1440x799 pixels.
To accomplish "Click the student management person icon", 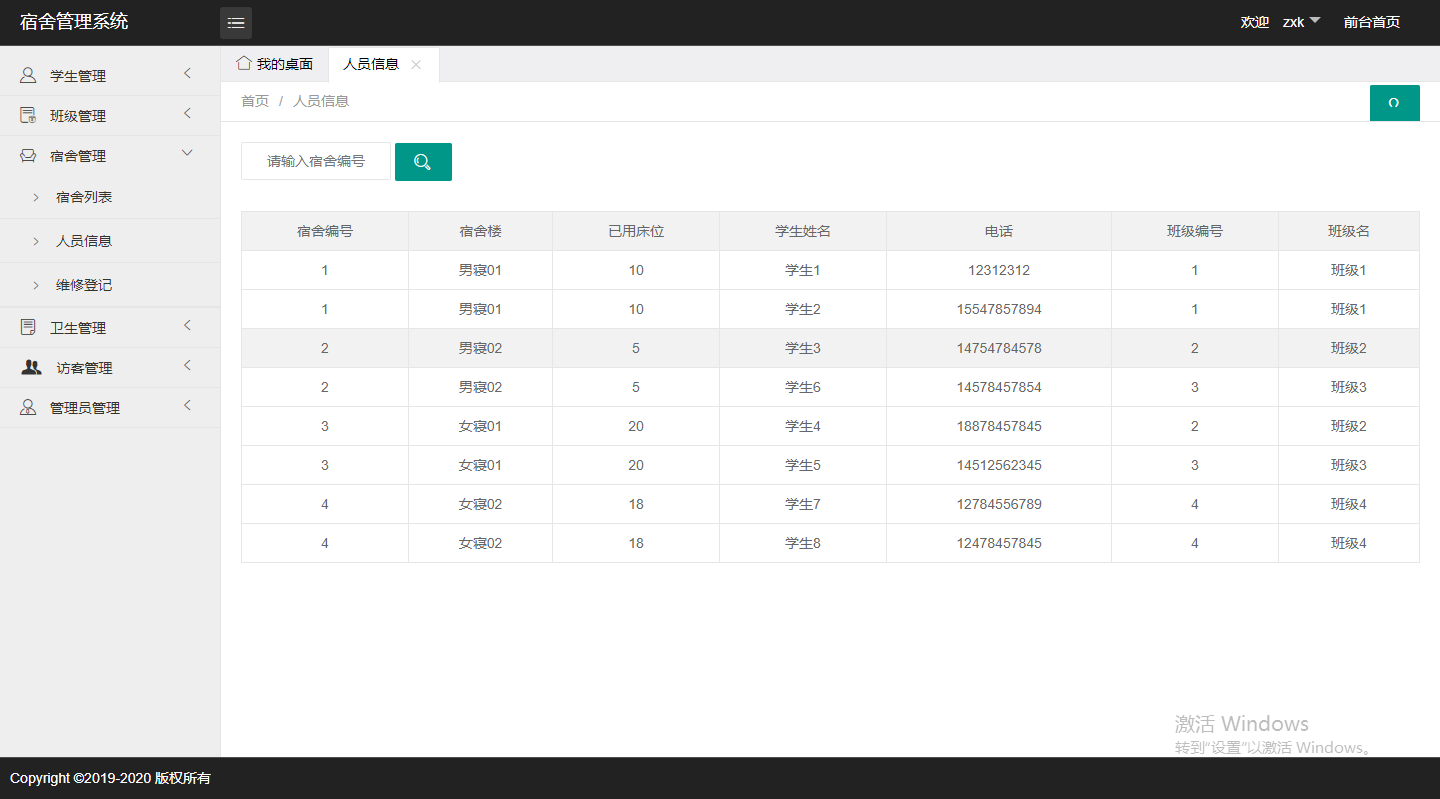I will (x=28, y=75).
